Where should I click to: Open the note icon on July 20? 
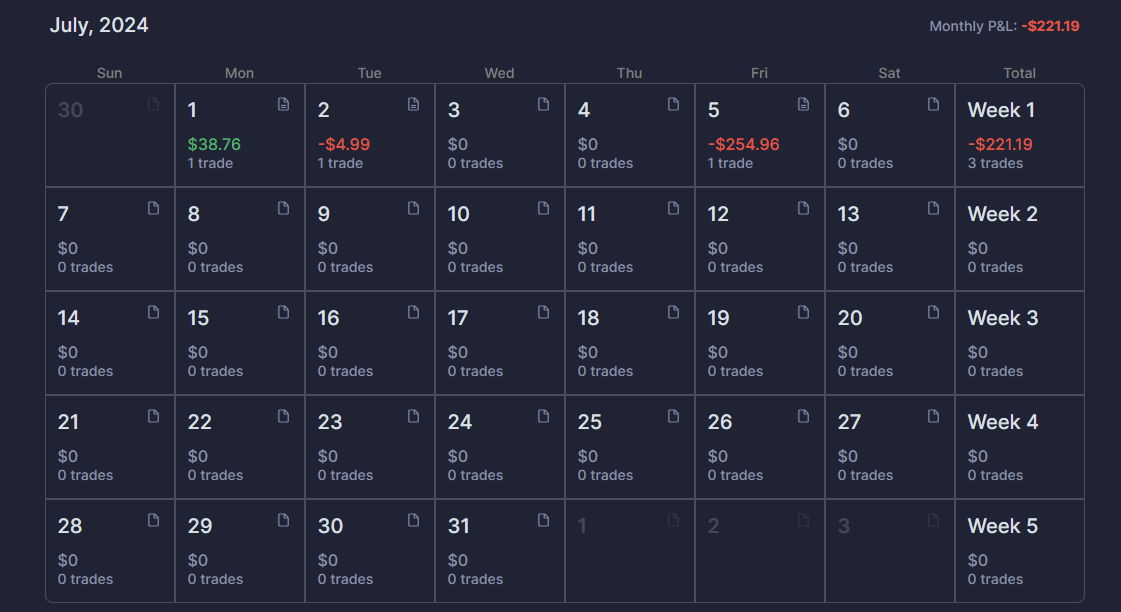coord(934,312)
